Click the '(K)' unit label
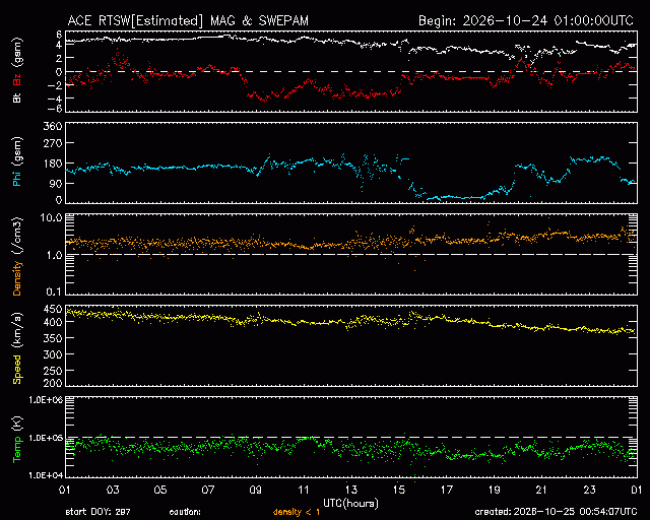The width and height of the screenshot is (650, 520). point(17,424)
